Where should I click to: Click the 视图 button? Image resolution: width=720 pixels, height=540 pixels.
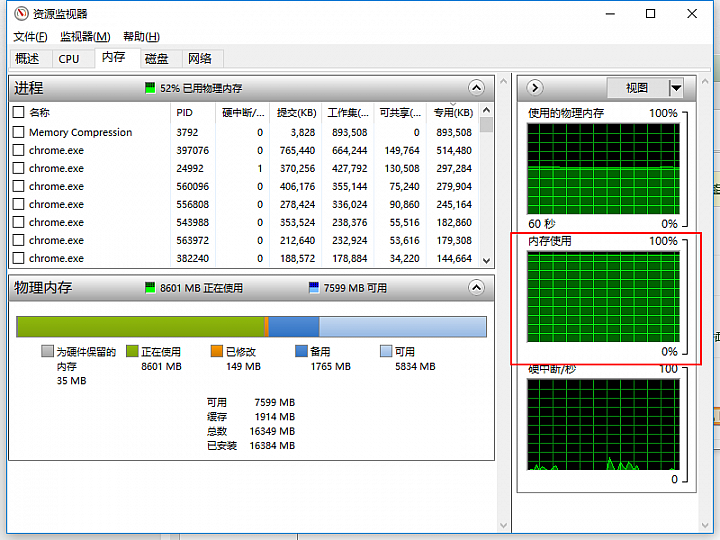point(637,88)
